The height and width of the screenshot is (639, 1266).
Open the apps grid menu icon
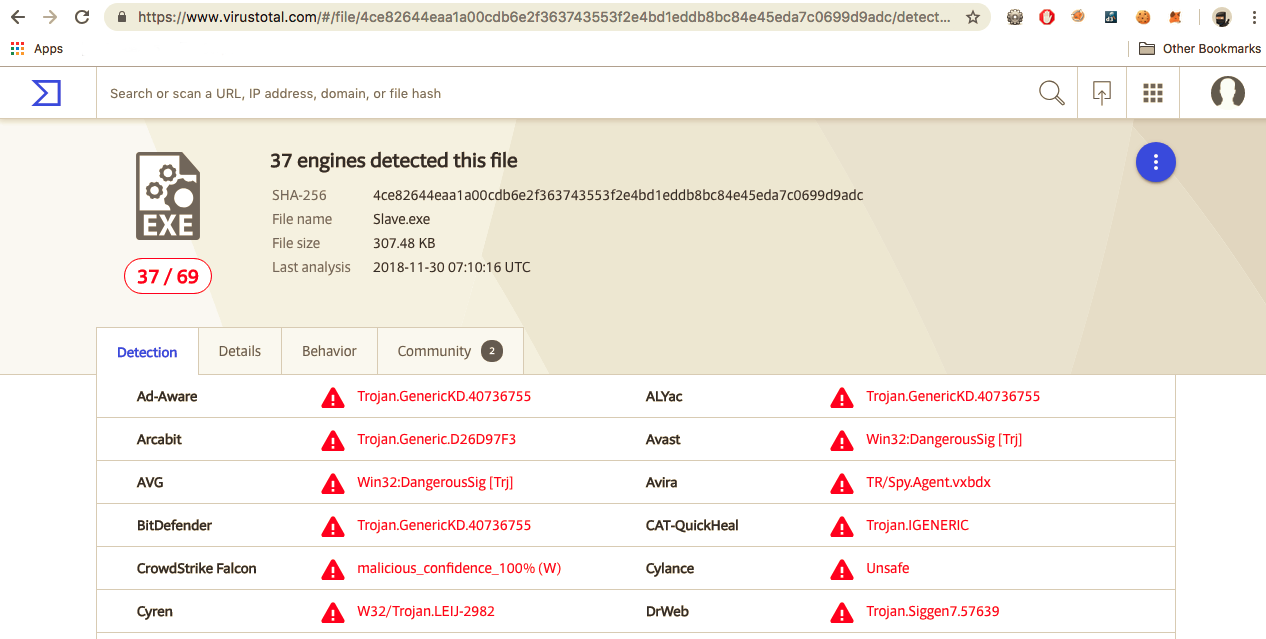coord(1152,93)
